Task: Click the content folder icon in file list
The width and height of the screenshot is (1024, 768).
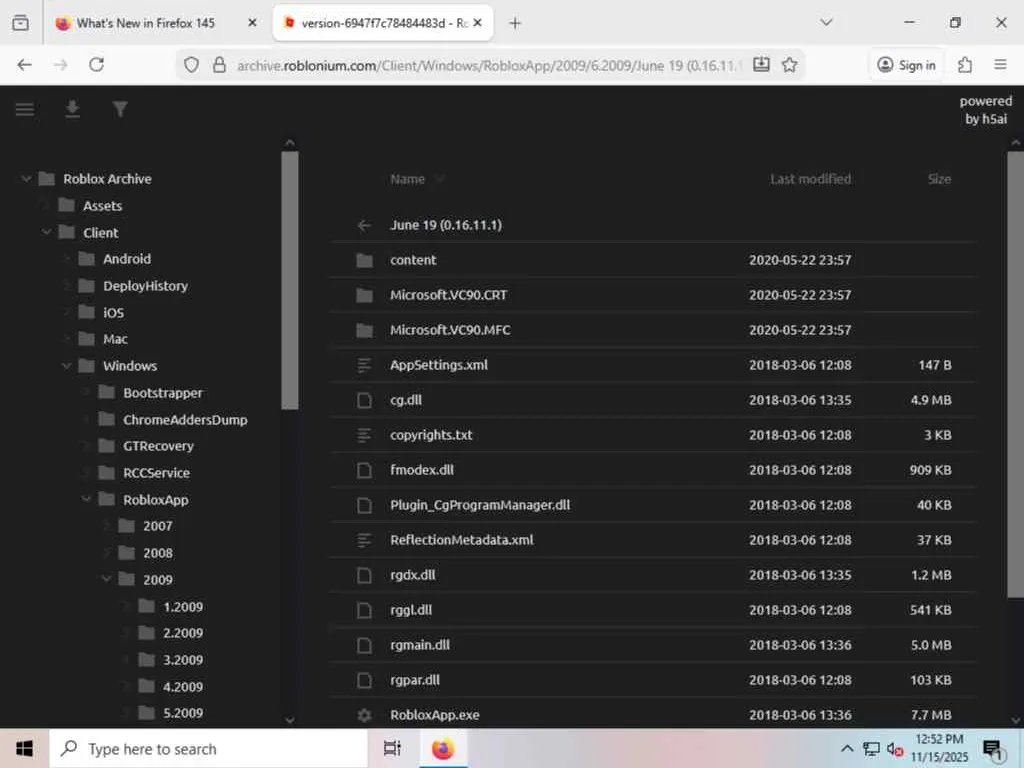Action: click(x=364, y=261)
